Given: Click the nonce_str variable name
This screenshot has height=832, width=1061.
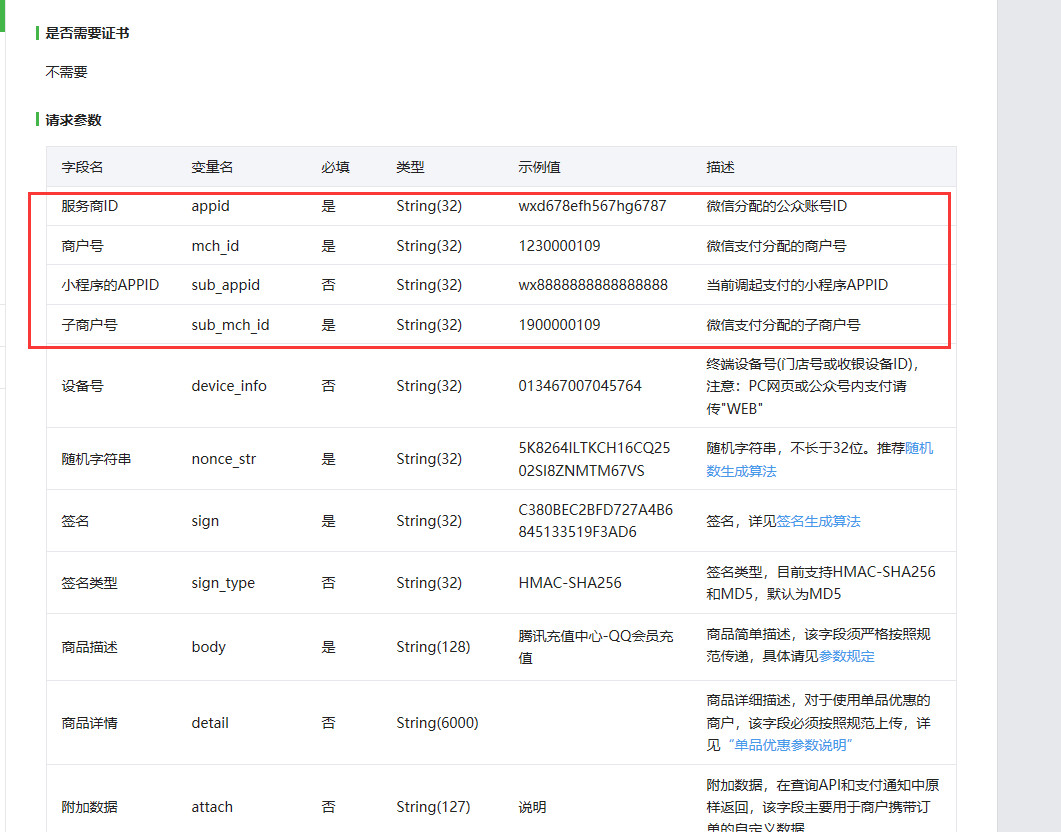Looking at the screenshot, I should [x=223, y=459].
